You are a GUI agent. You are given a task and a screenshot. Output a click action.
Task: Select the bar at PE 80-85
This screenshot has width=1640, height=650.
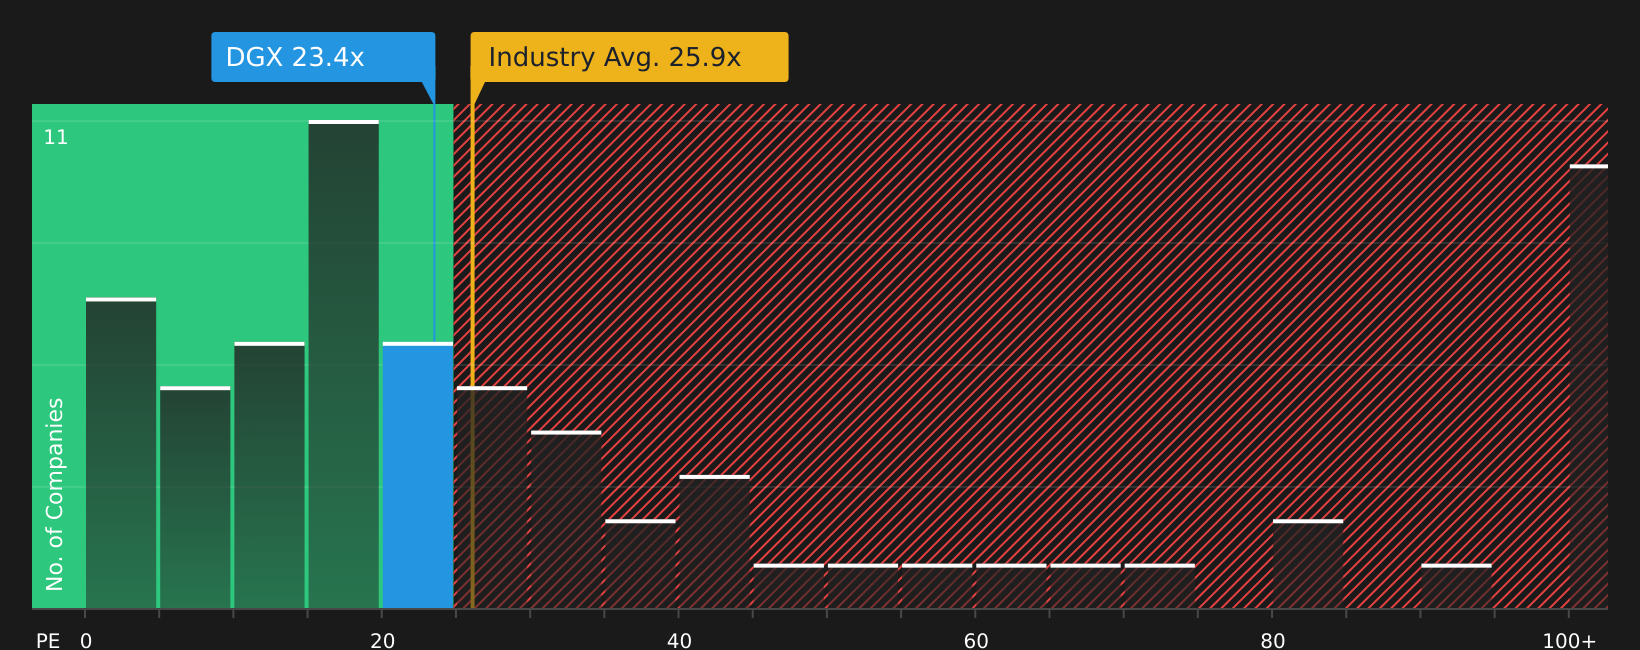point(1308,565)
